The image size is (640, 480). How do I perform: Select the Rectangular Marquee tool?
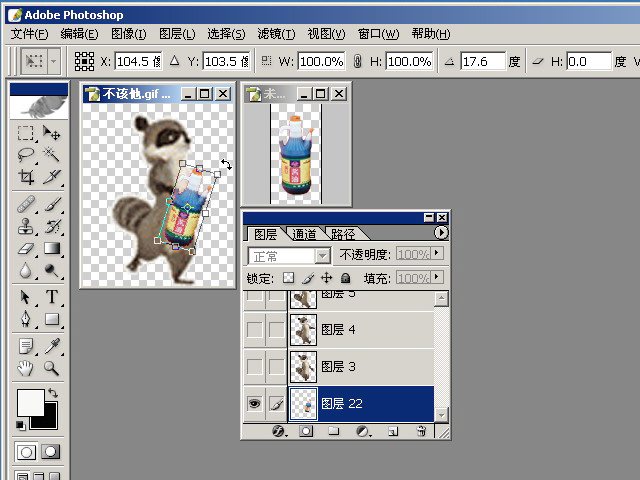click(25, 133)
